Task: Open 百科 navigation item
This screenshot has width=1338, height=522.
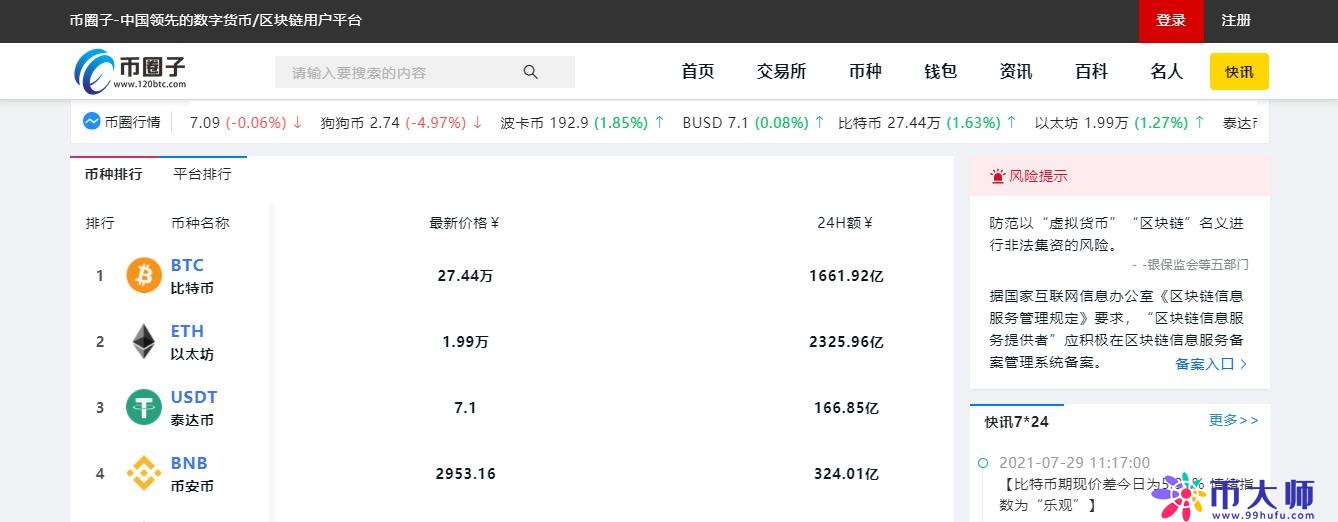Action: pos(1091,71)
